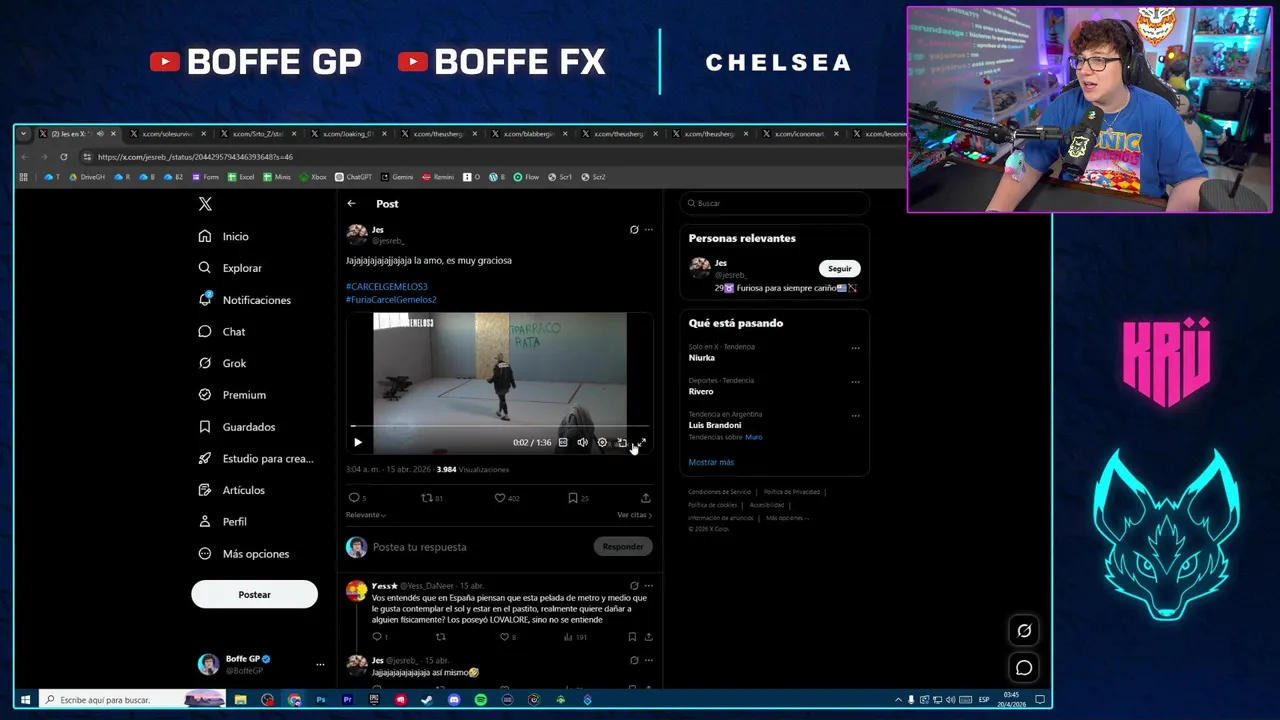Screen dimensions: 1280x720
Task: Open the ChatGPT bookmark
Action: 353,177
